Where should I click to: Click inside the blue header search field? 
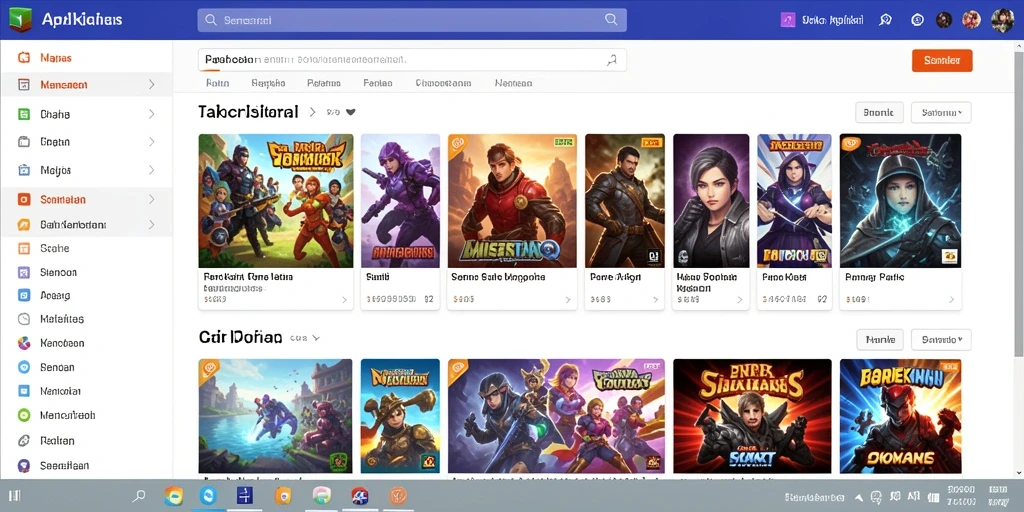click(412, 20)
